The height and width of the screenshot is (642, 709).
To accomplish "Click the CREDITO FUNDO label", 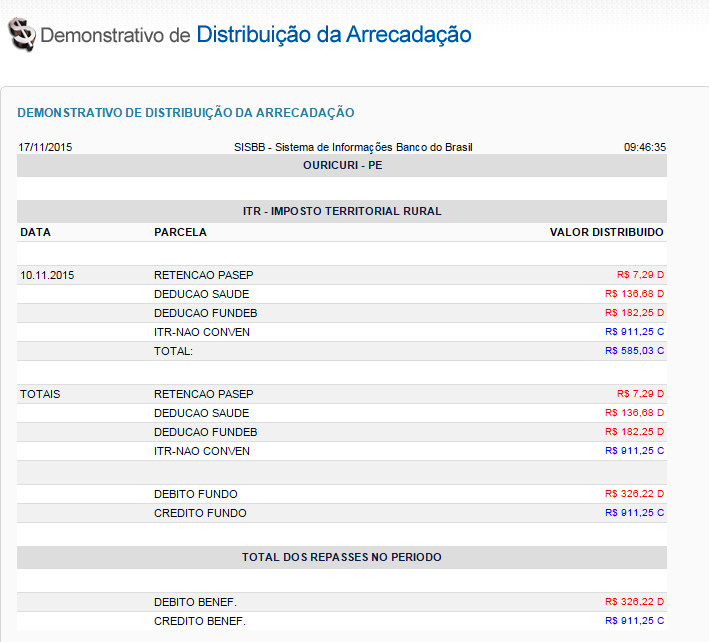I will (x=200, y=513).
